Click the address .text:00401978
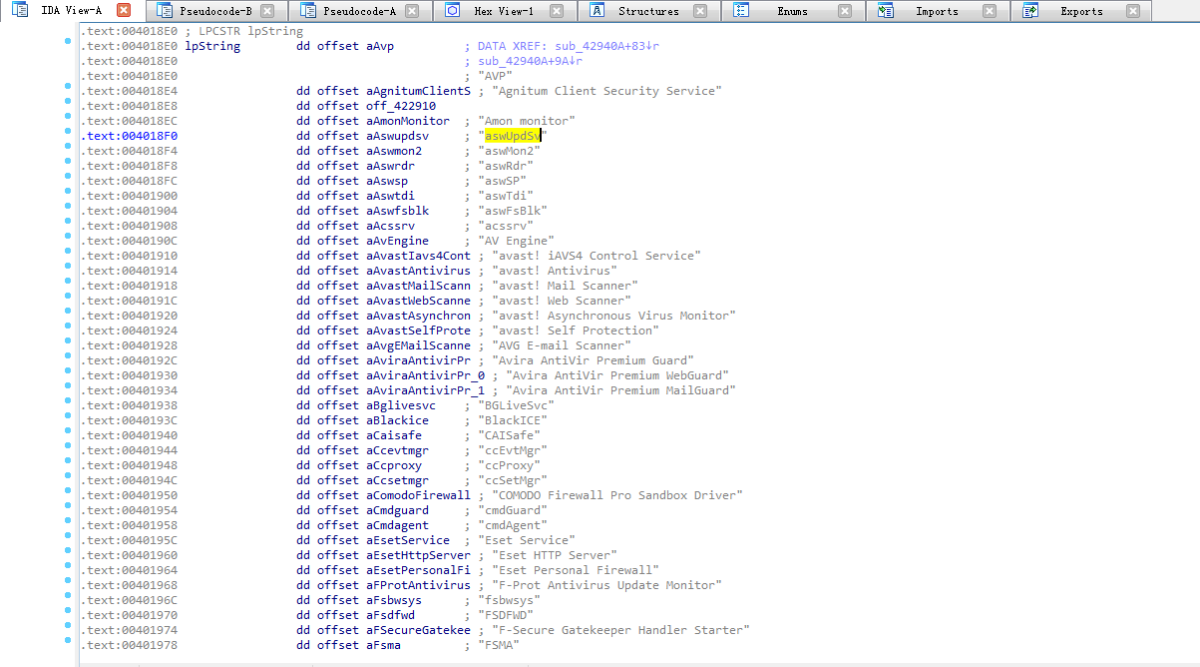 click(131, 646)
